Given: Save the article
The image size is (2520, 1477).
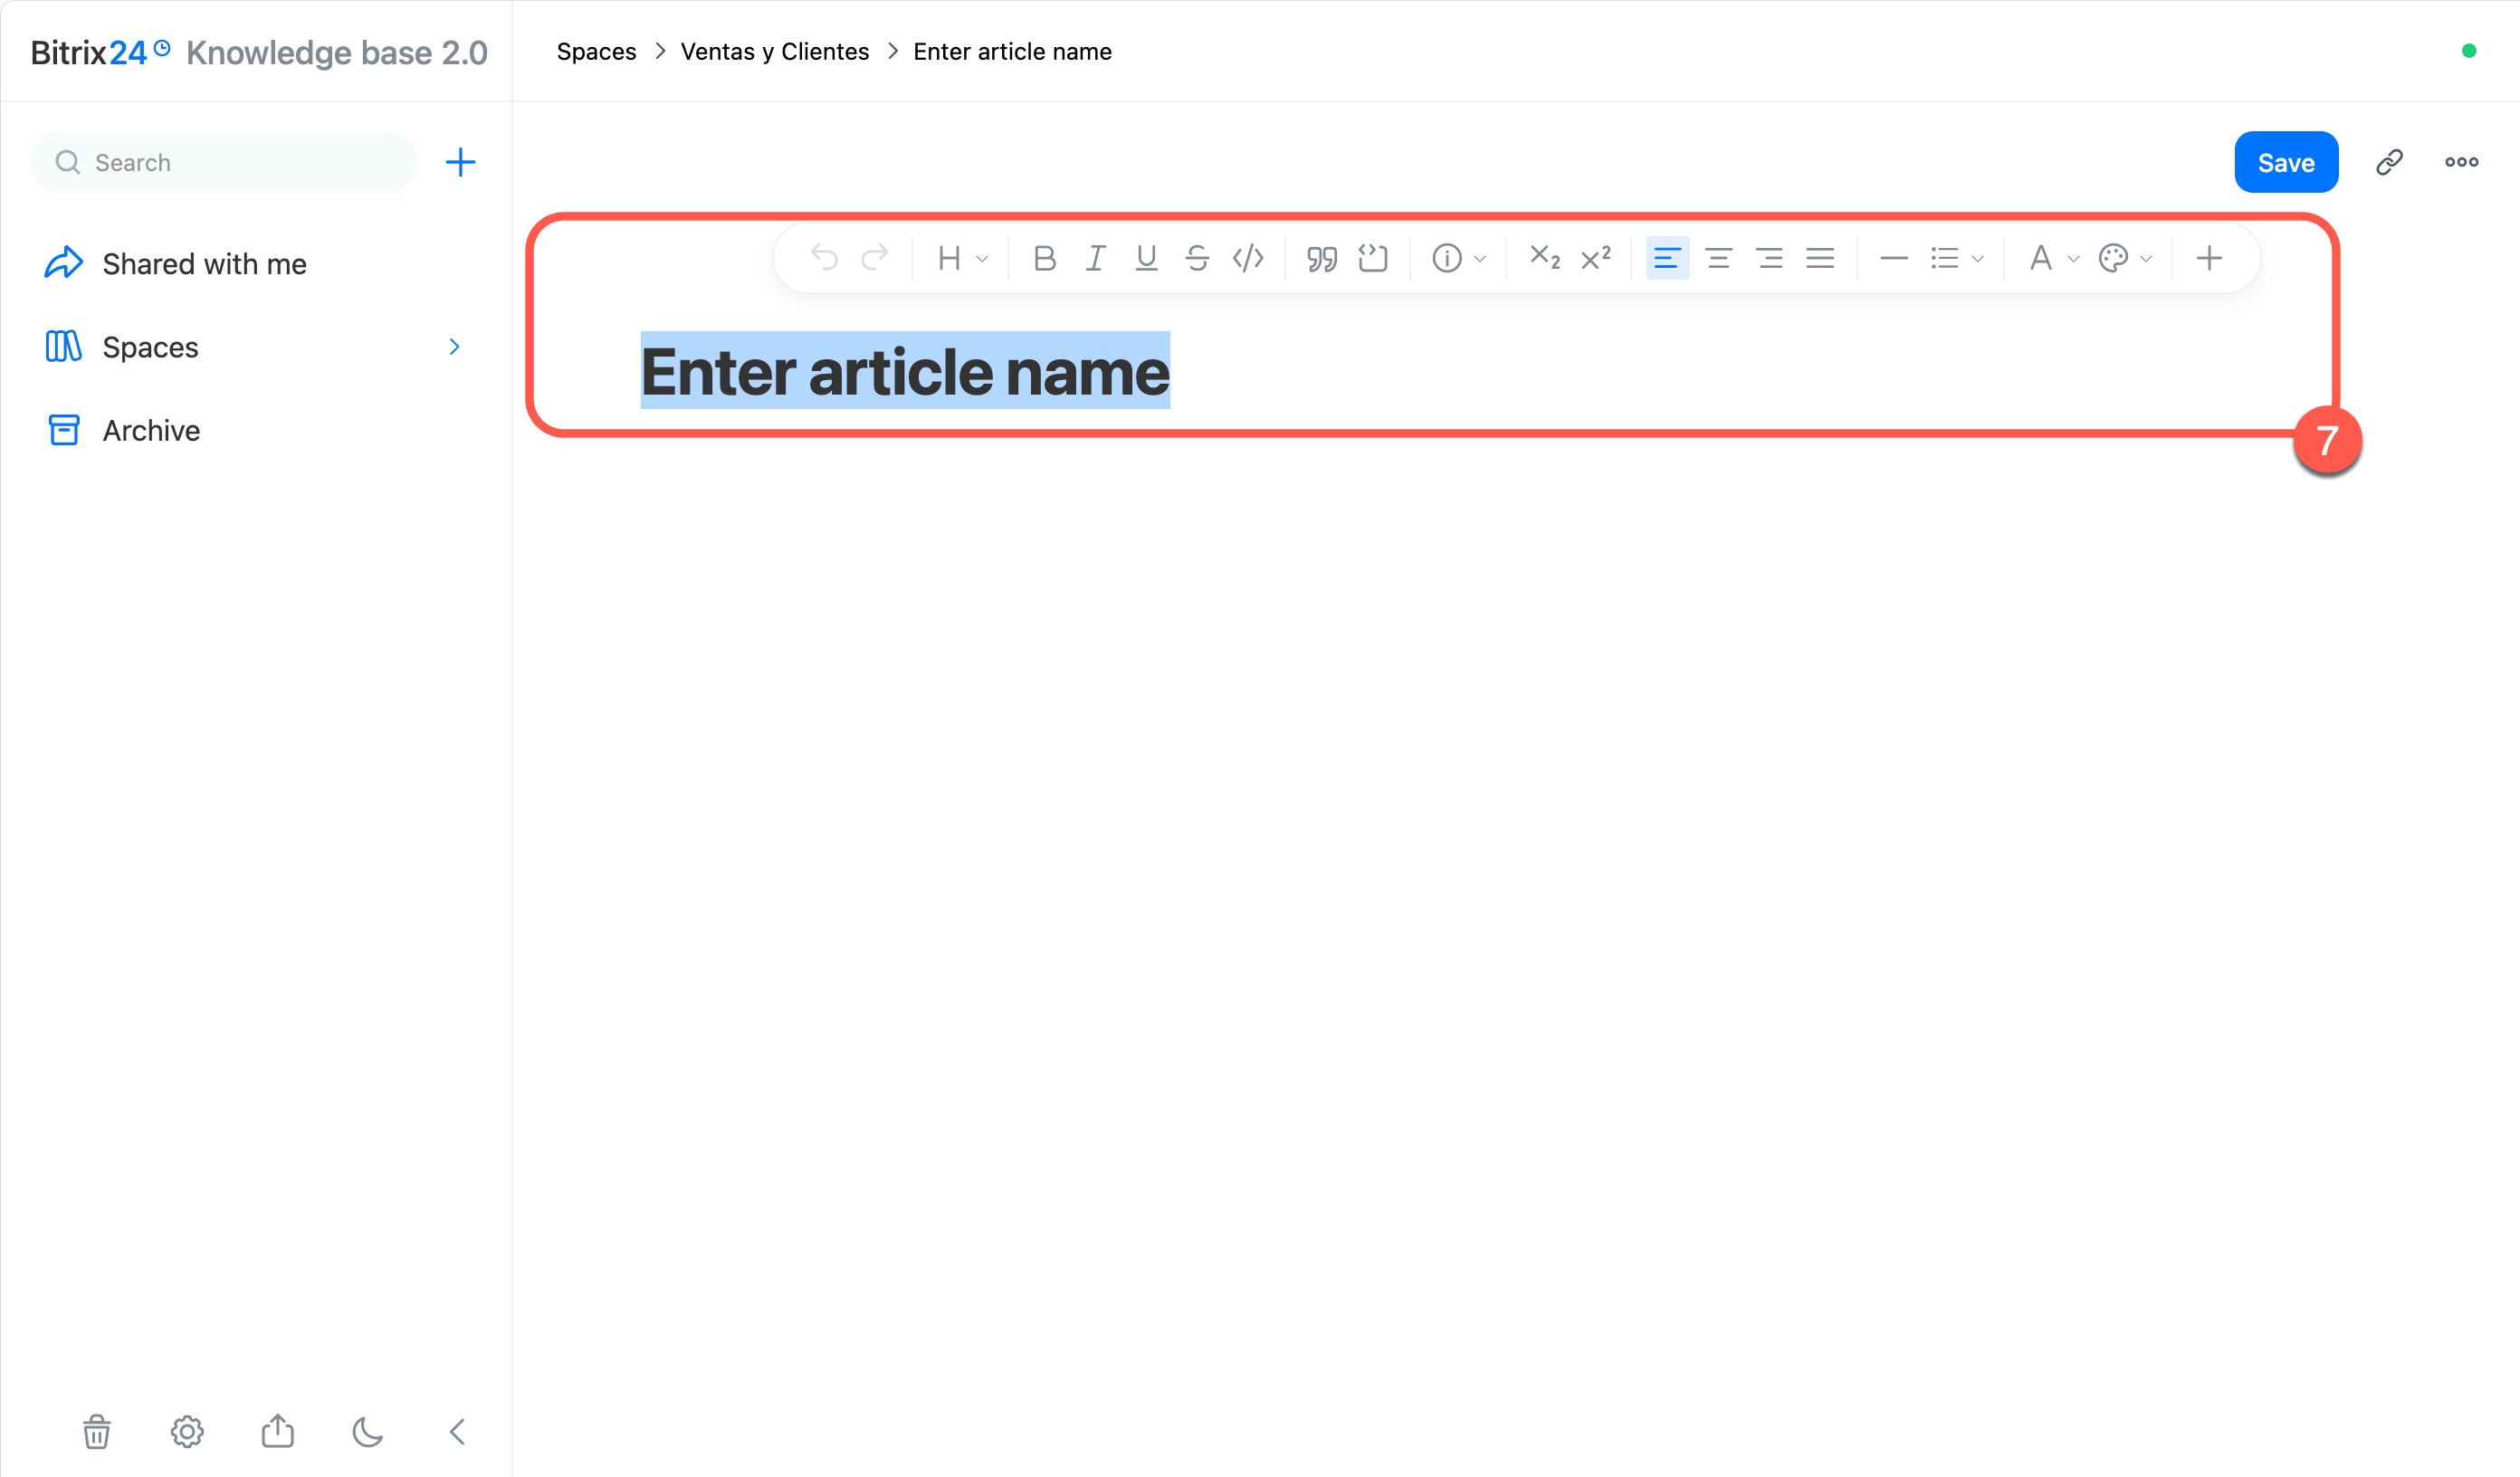Looking at the screenshot, I should pyautogui.click(x=2286, y=162).
